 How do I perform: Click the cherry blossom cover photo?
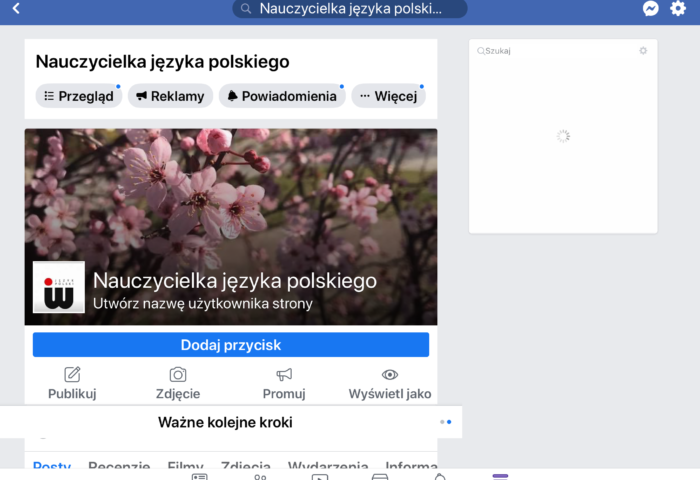[x=231, y=190]
